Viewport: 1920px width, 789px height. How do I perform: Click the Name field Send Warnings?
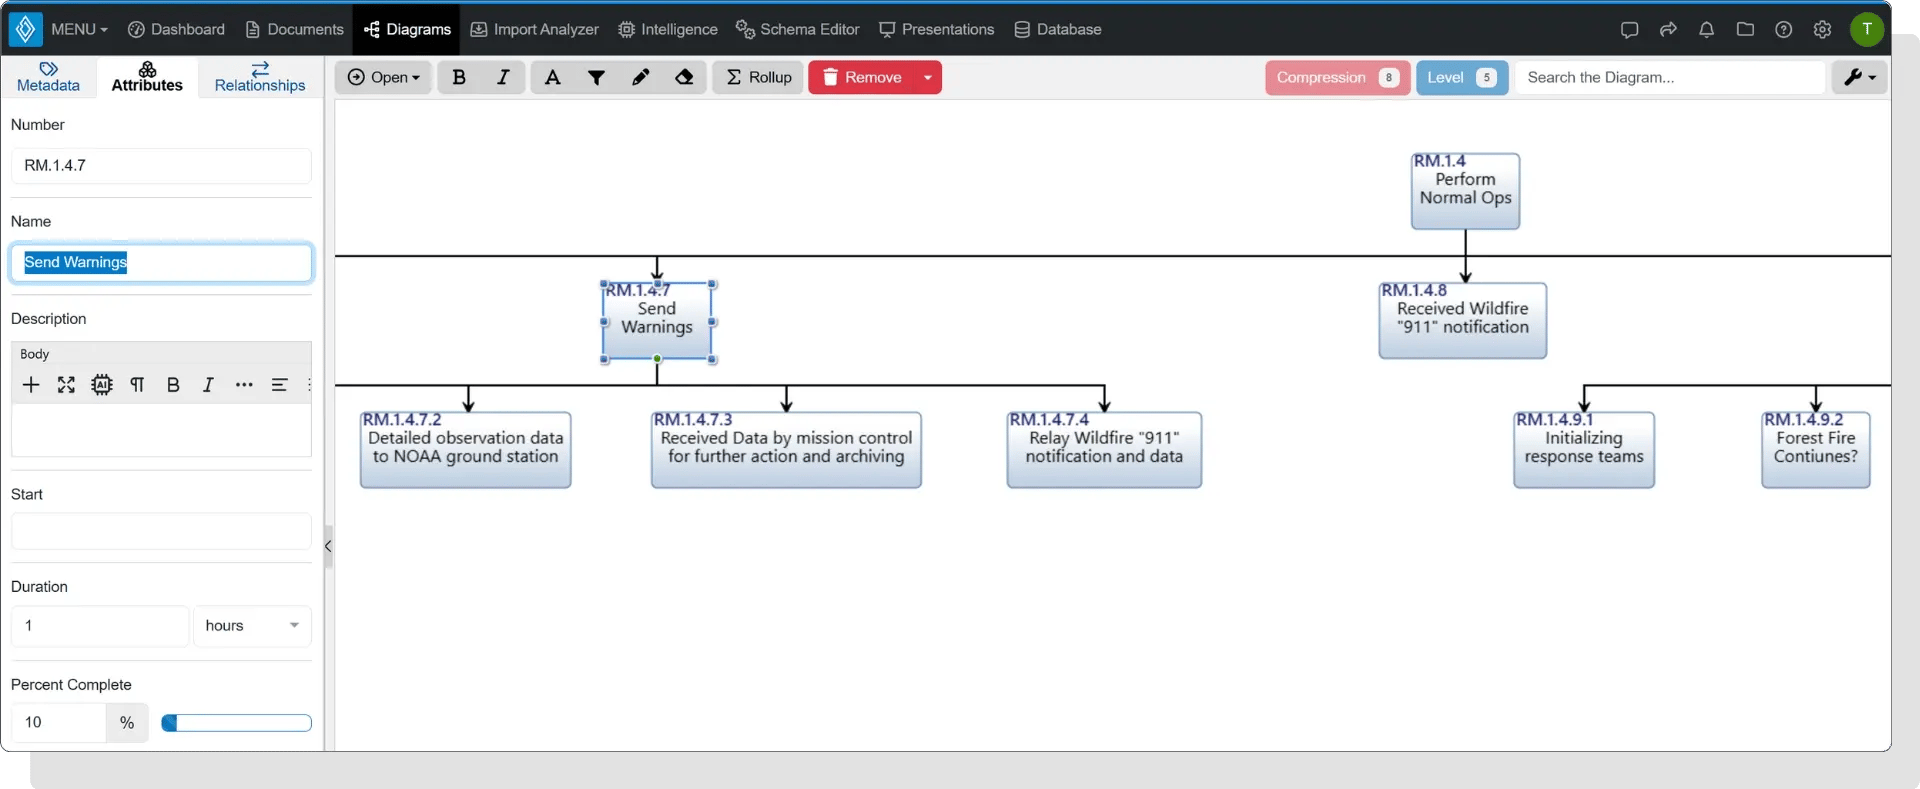[161, 262]
